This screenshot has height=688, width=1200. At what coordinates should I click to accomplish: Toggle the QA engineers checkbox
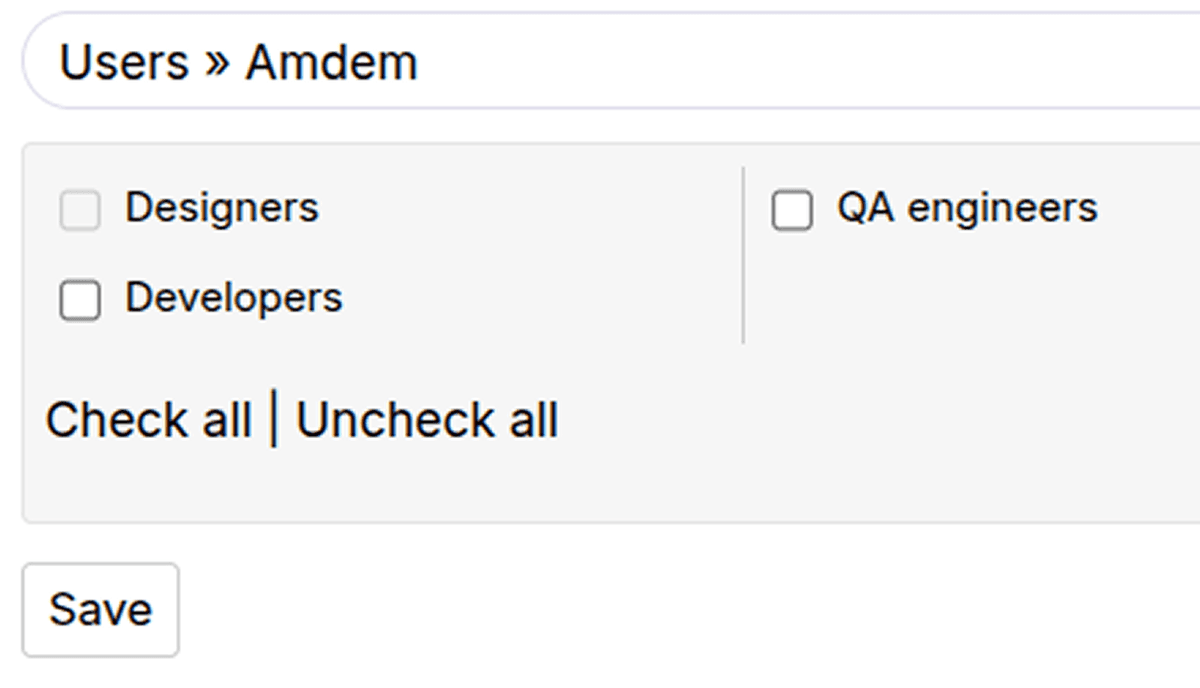pyautogui.click(x=792, y=211)
